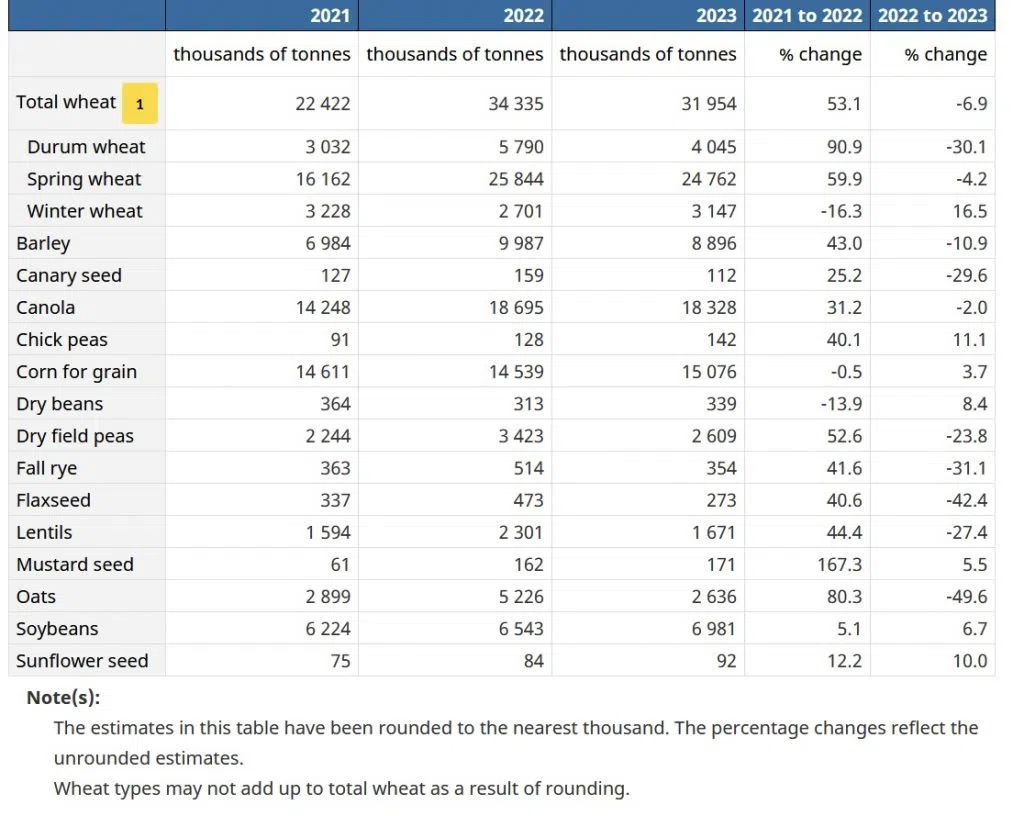Click the Sunflower seed row label
This screenshot has height=816, width=1024.
point(82,660)
